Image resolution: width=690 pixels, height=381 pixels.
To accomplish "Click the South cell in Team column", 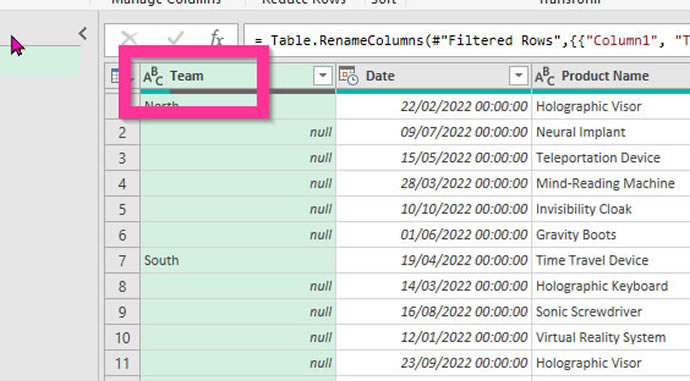I will coord(238,260).
